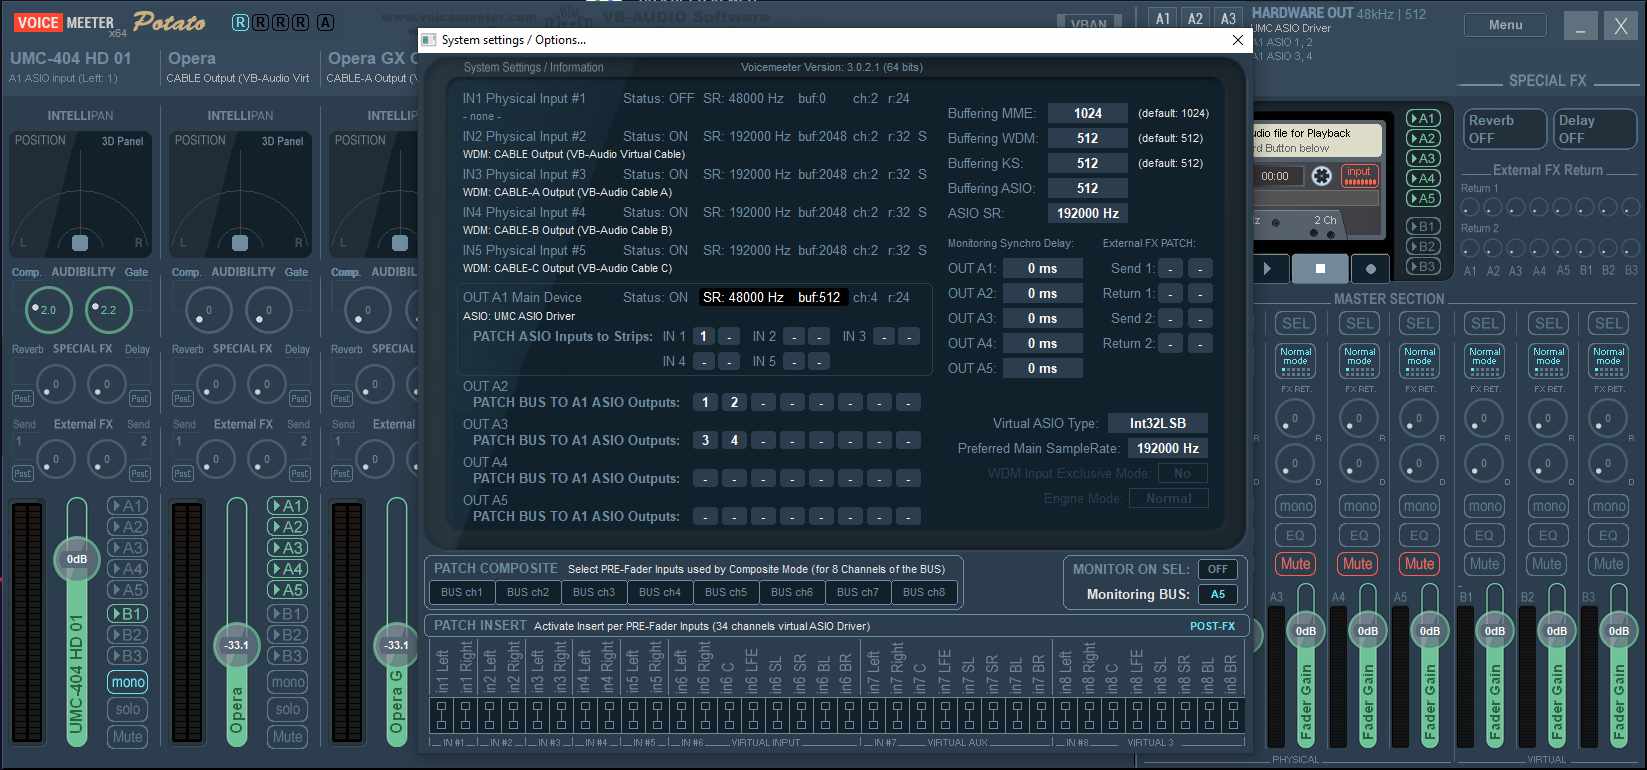This screenshot has height=770, width=1647.
Task: Change ASIO SR 192000 Hz setting
Action: (1087, 213)
